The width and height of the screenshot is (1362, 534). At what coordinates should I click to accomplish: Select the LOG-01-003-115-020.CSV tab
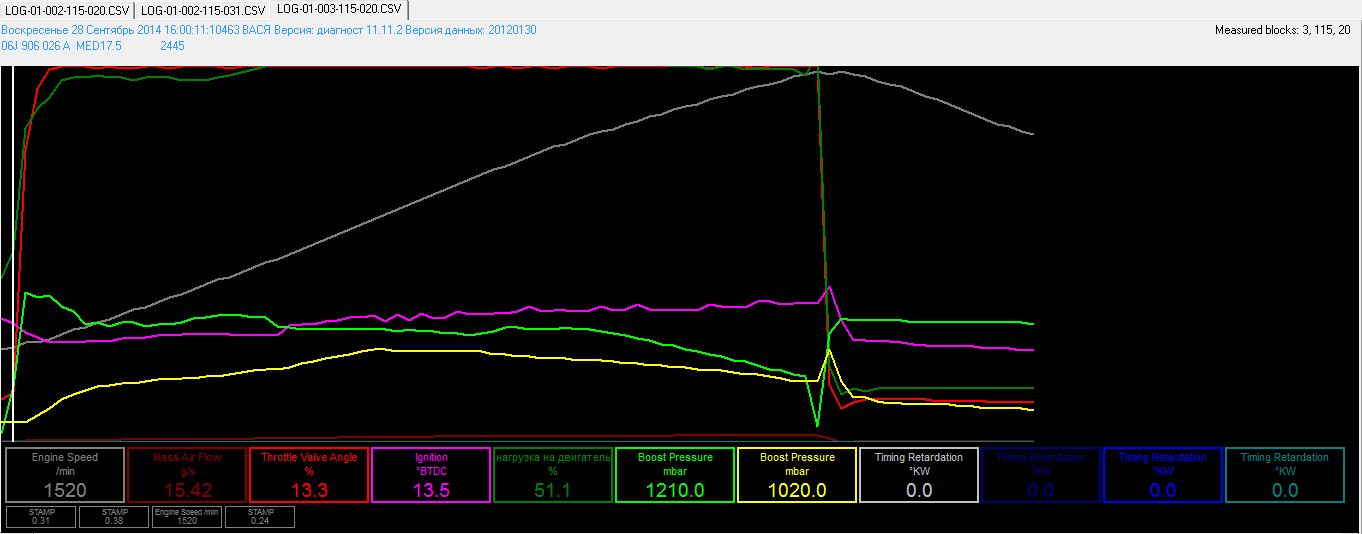click(340, 10)
